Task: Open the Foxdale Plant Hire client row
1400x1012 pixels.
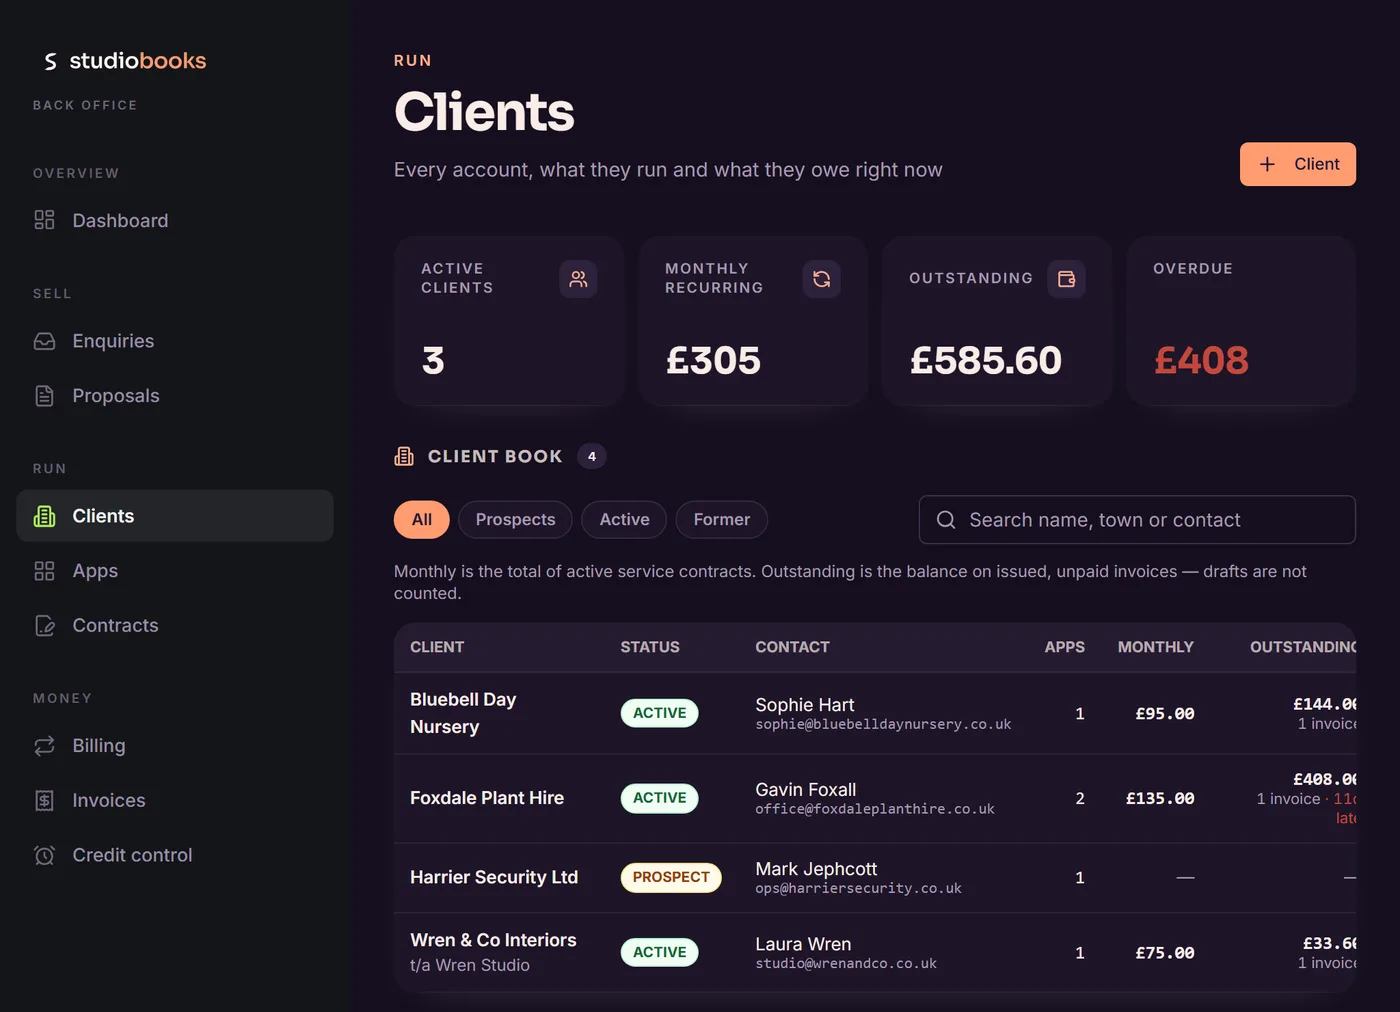Action: pos(875,798)
